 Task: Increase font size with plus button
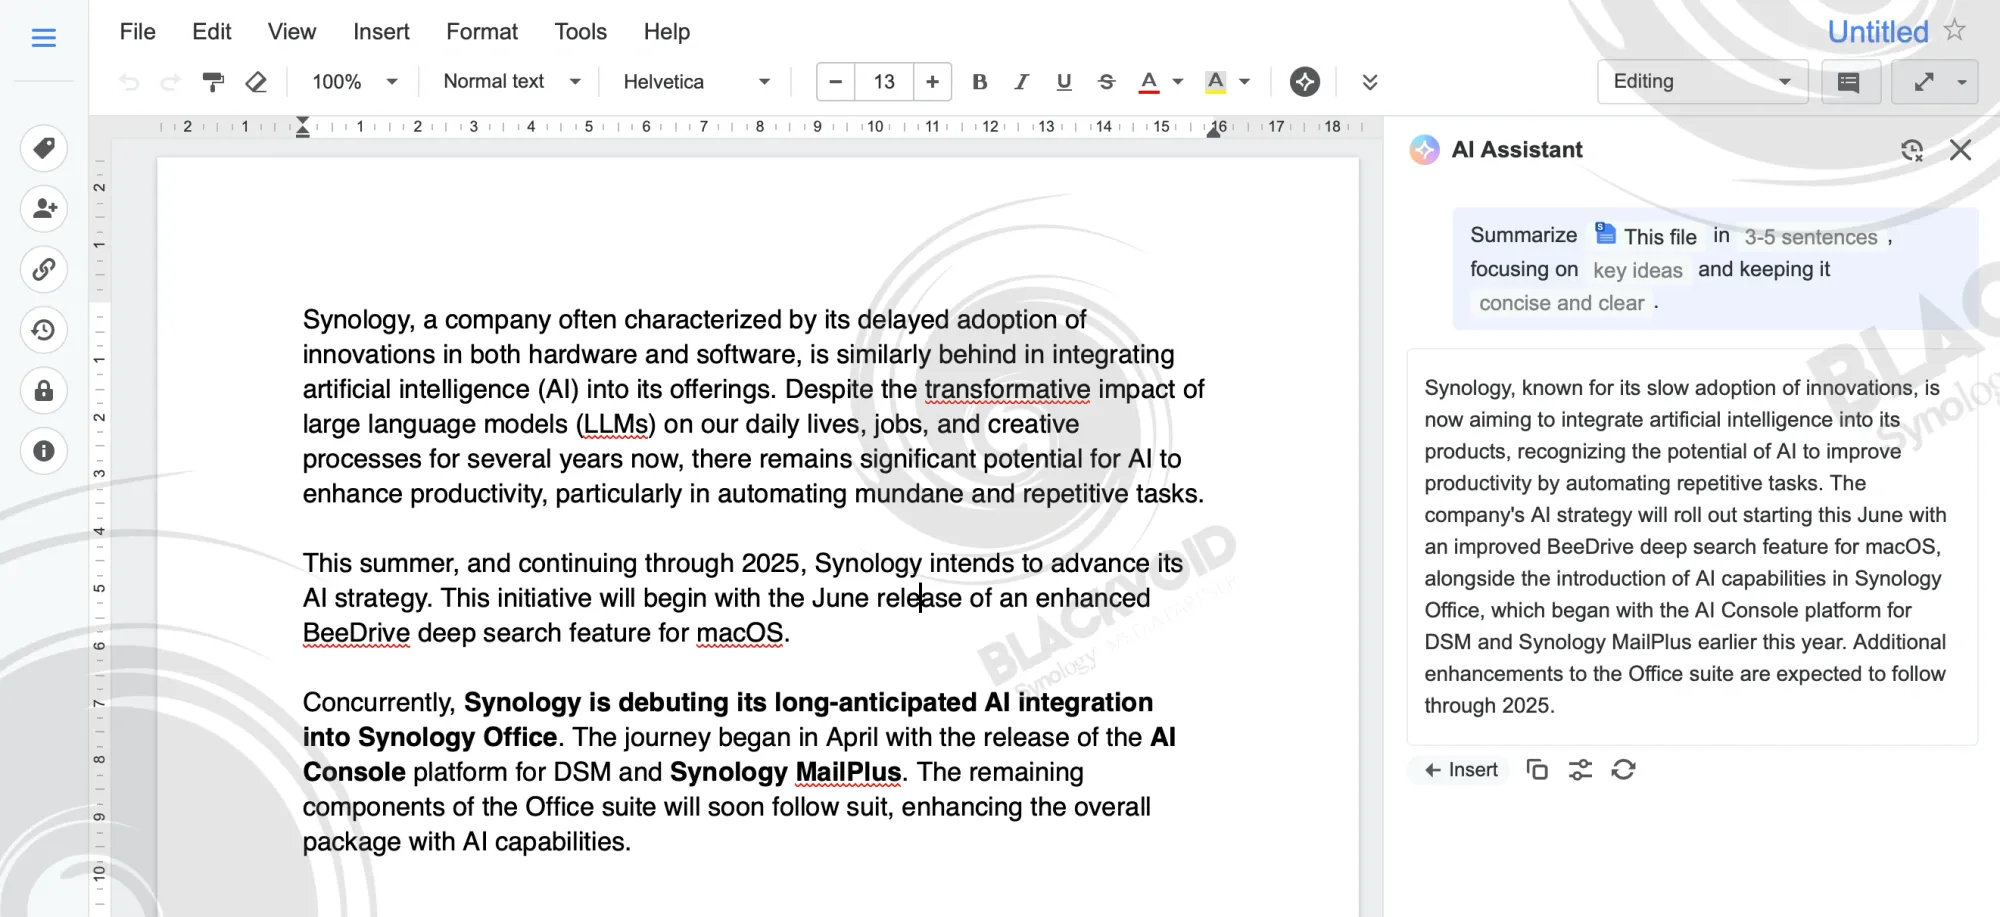pyautogui.click(x=932, y=82)
